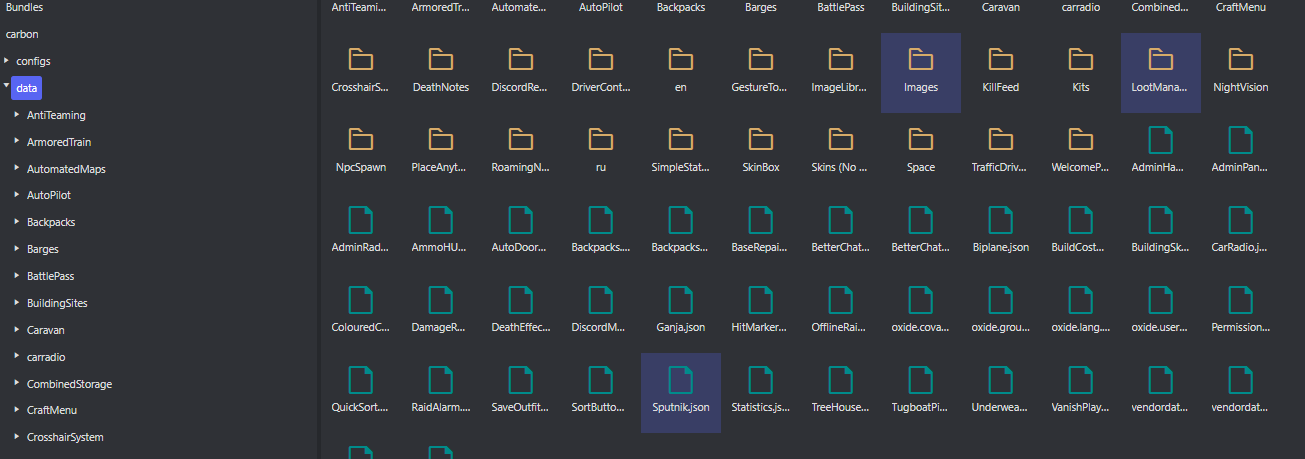The height and width of the screenshot is (459, 1305).
Task: Open the Images folder icon
Action: click(x=920, y=60)
